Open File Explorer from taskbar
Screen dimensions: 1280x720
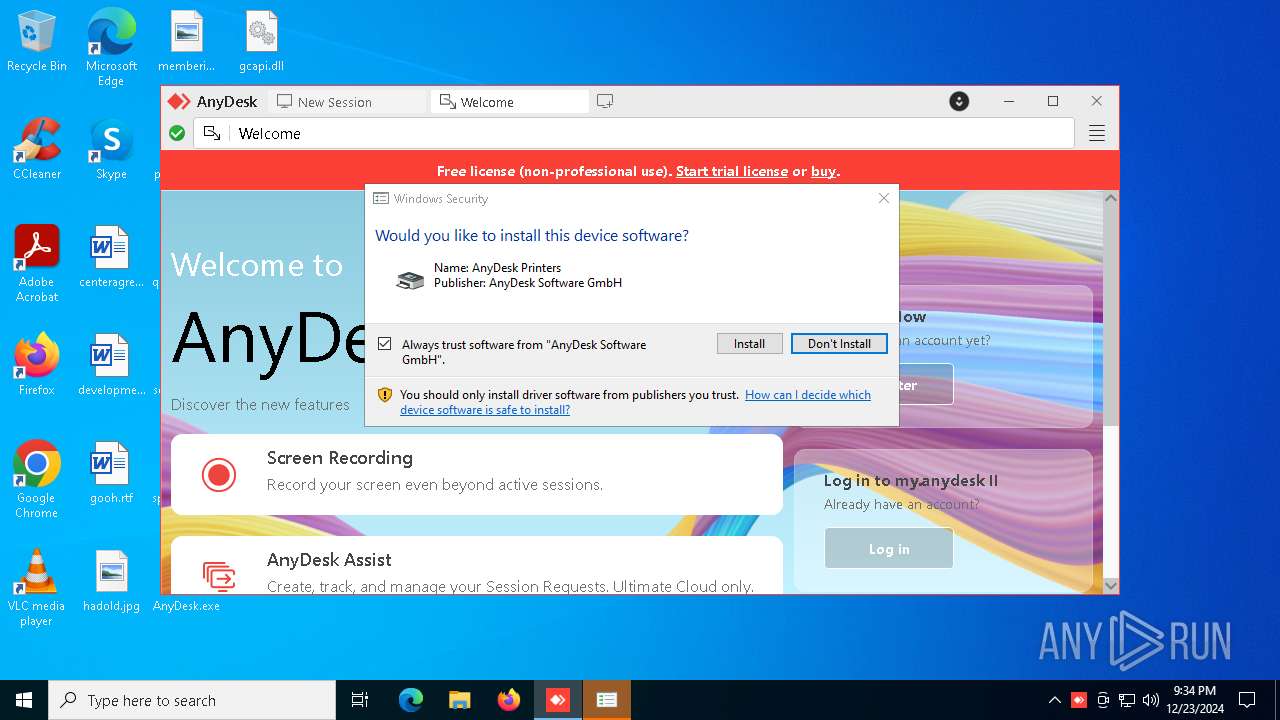[x=459, y=700]
